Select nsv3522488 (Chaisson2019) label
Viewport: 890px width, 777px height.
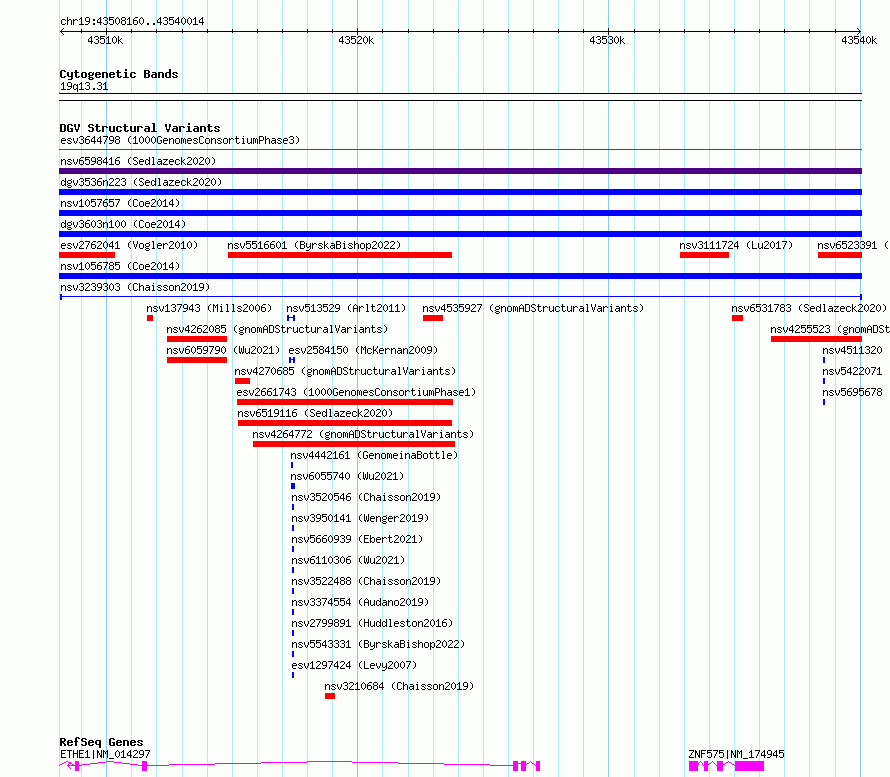(366, 581)
